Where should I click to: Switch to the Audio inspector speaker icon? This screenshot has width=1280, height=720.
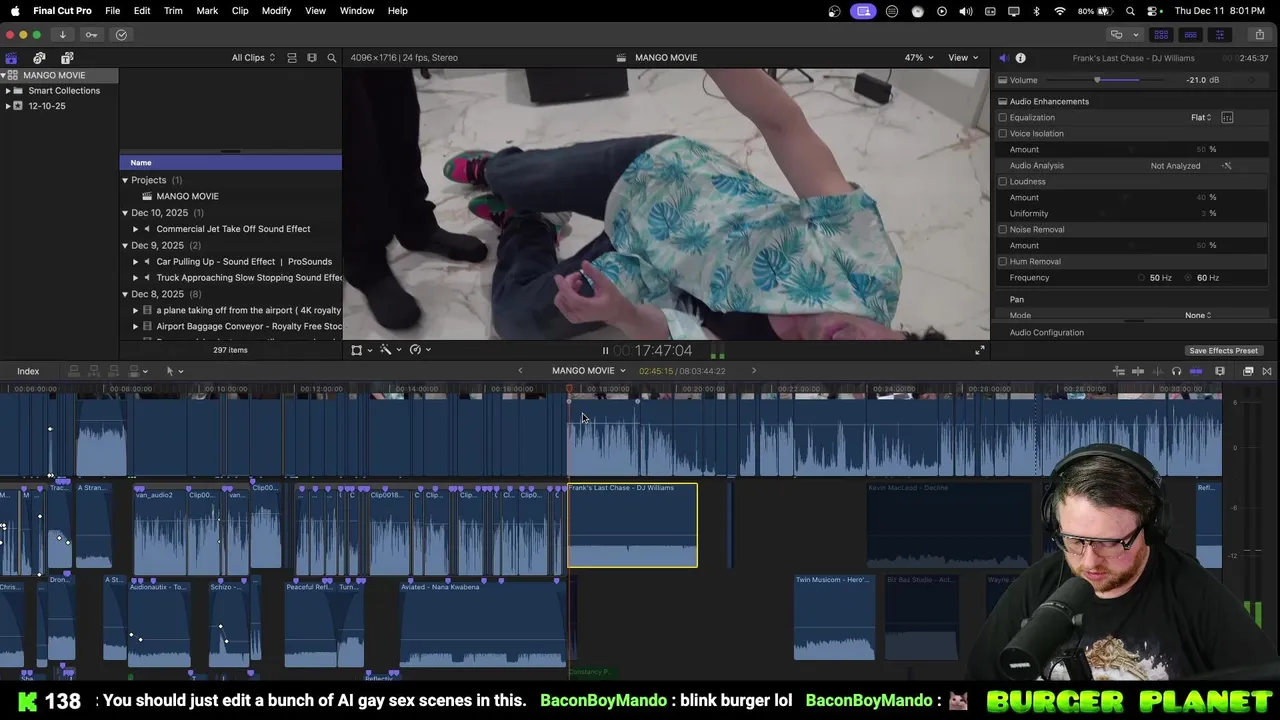[1004, 58]
